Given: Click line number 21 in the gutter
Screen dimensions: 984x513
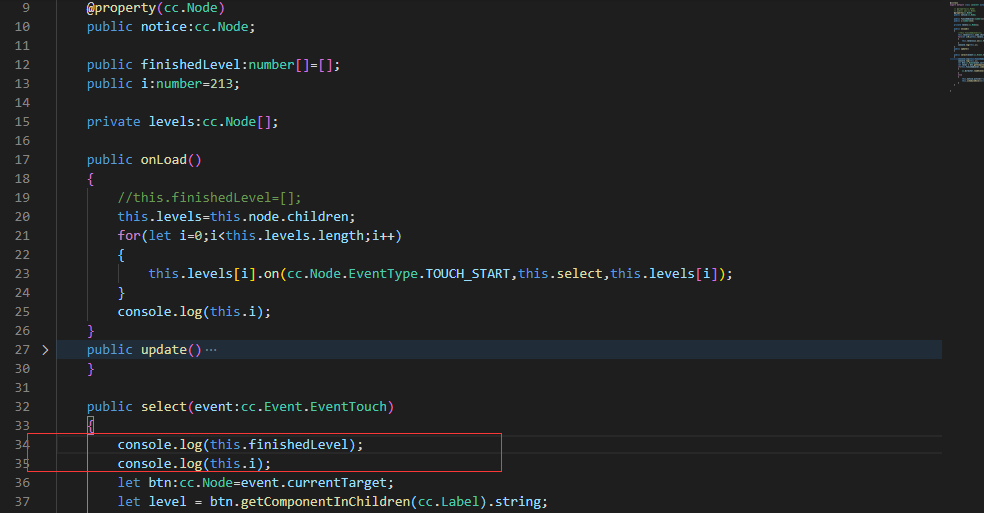Looking at the screenshot, I should pyautogui.click(x=22, y=235).
